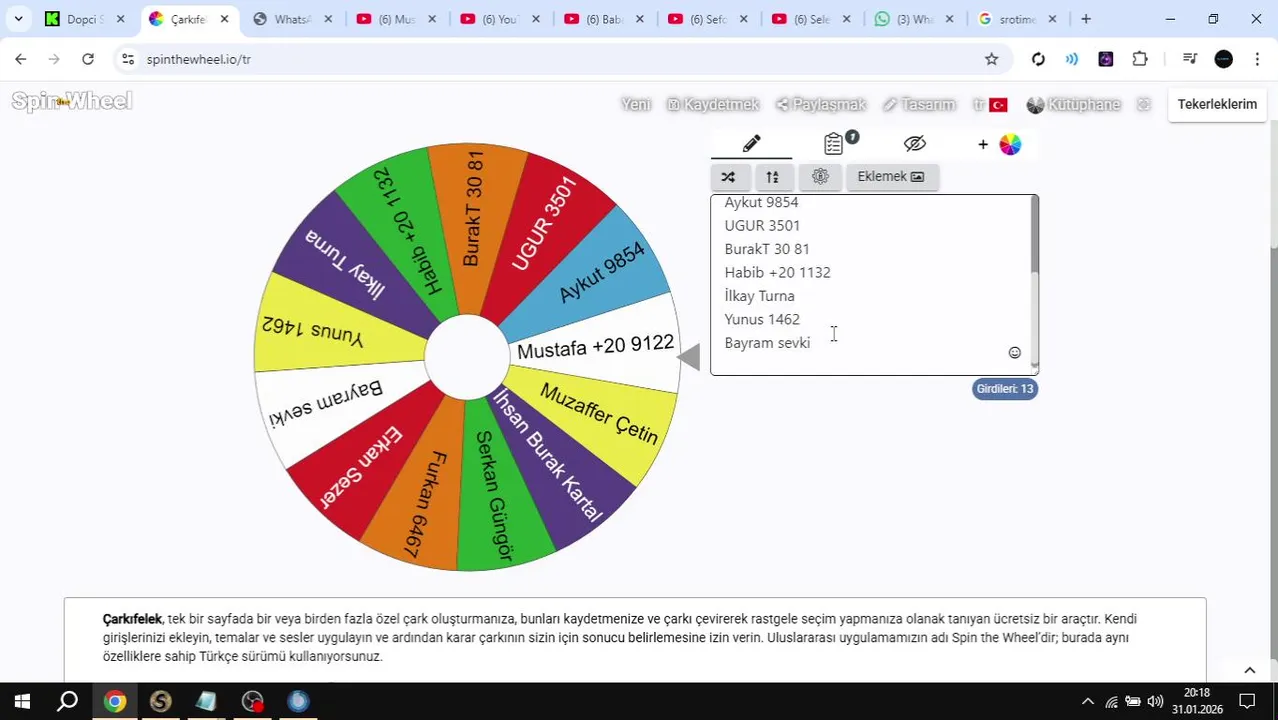The height and width of the screenshot is (720, 1278).
Task: Click the Eklemek image button
Action: 891,177
